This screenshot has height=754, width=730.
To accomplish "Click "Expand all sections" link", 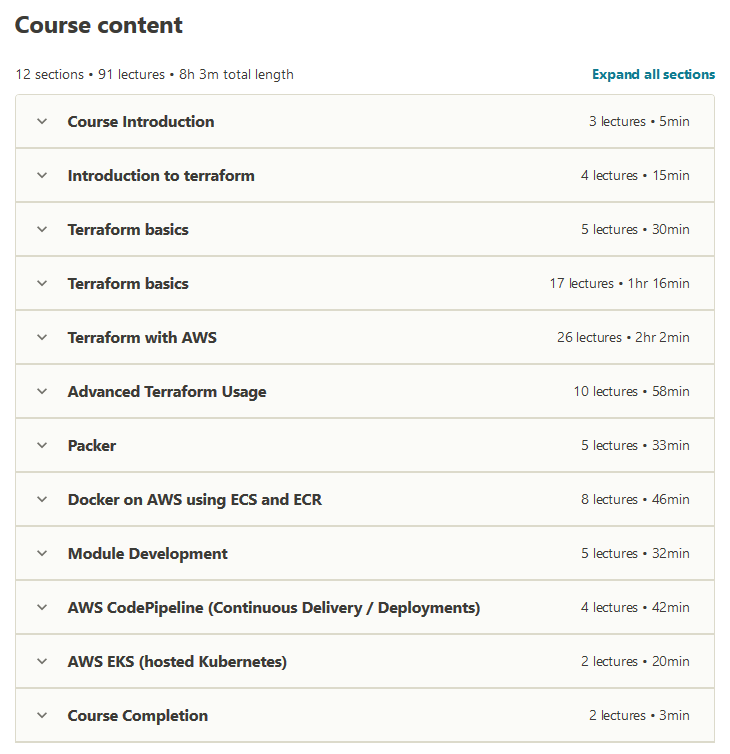I will click(653, 74).
